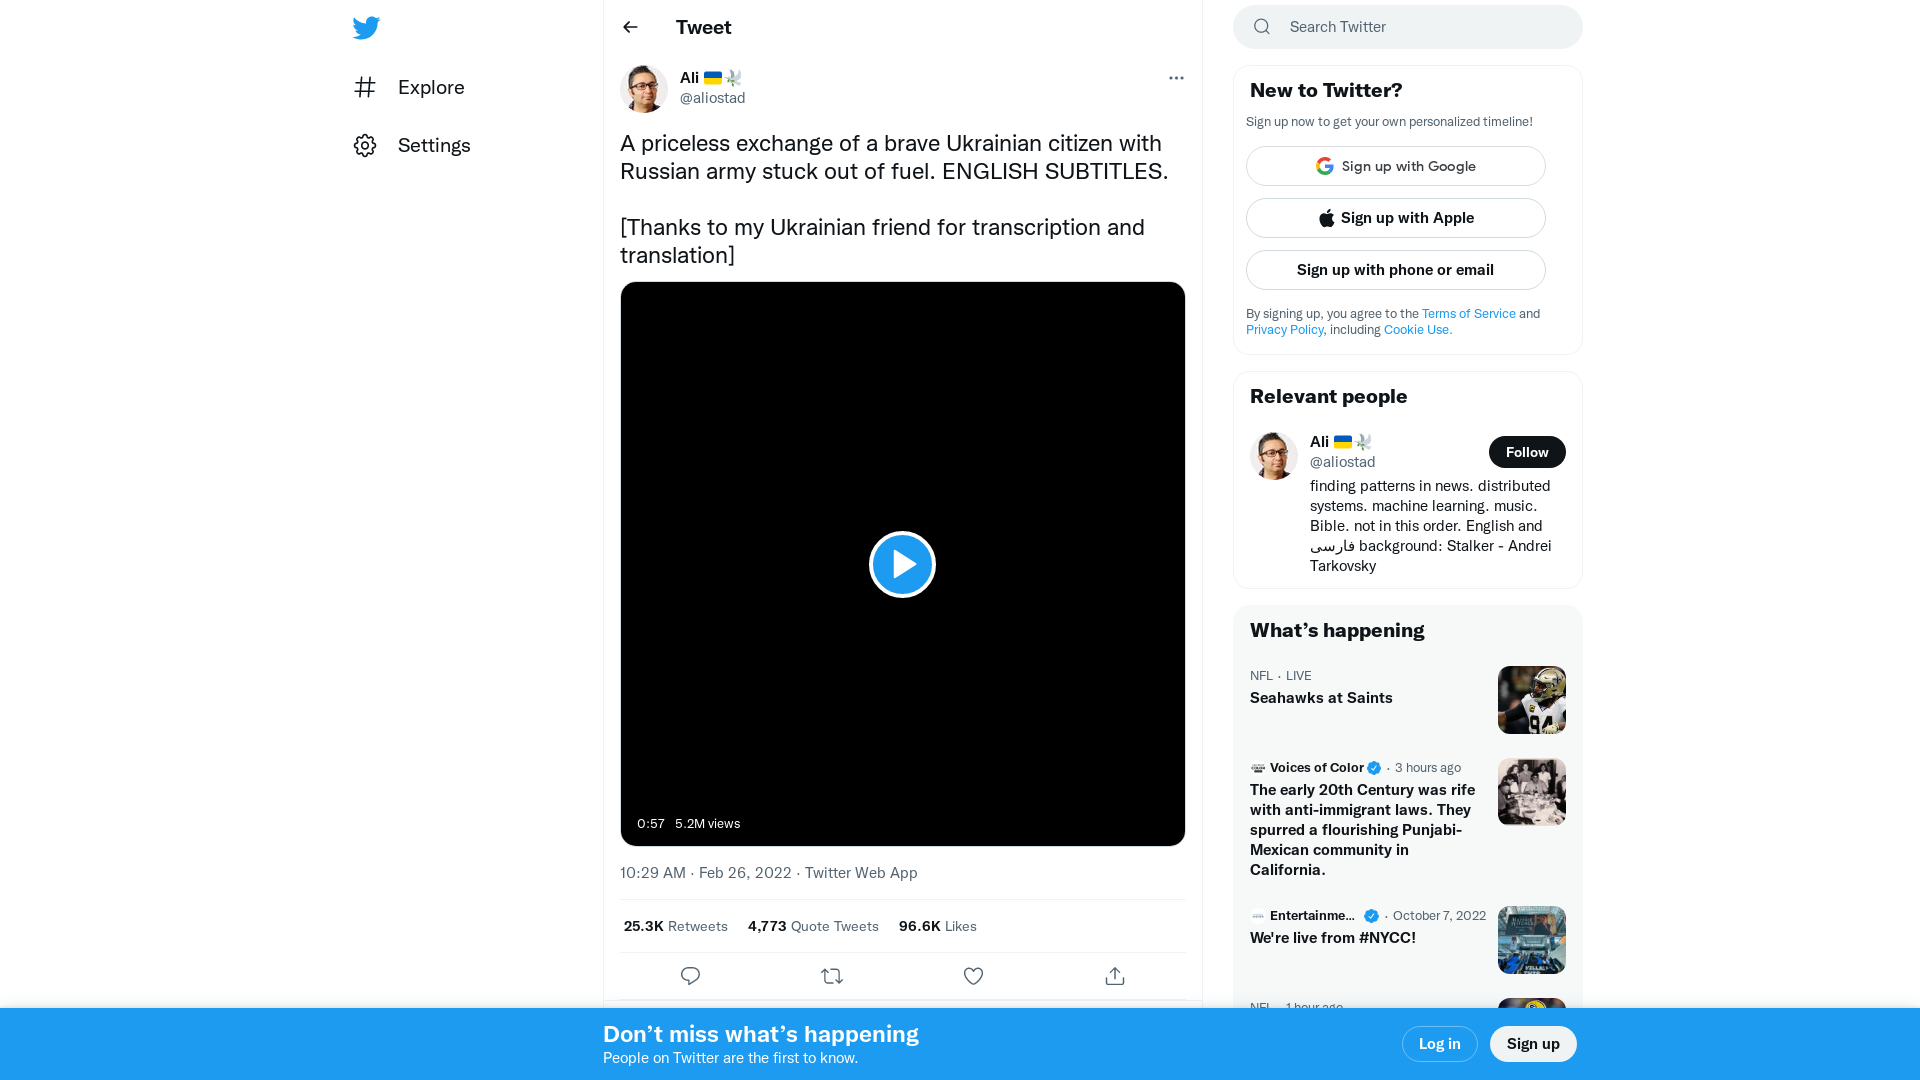The width and height of the screenshot is (1920, 1080).
Task: Read the Punjabi-Mexican community story
Action: coord(1363,830)
